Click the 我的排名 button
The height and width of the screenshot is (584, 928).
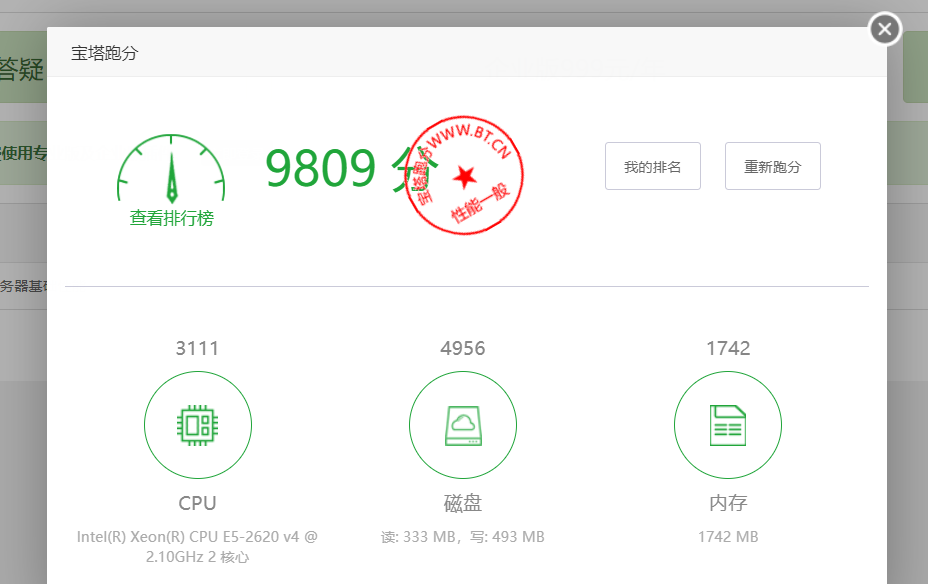pos(653,166)
